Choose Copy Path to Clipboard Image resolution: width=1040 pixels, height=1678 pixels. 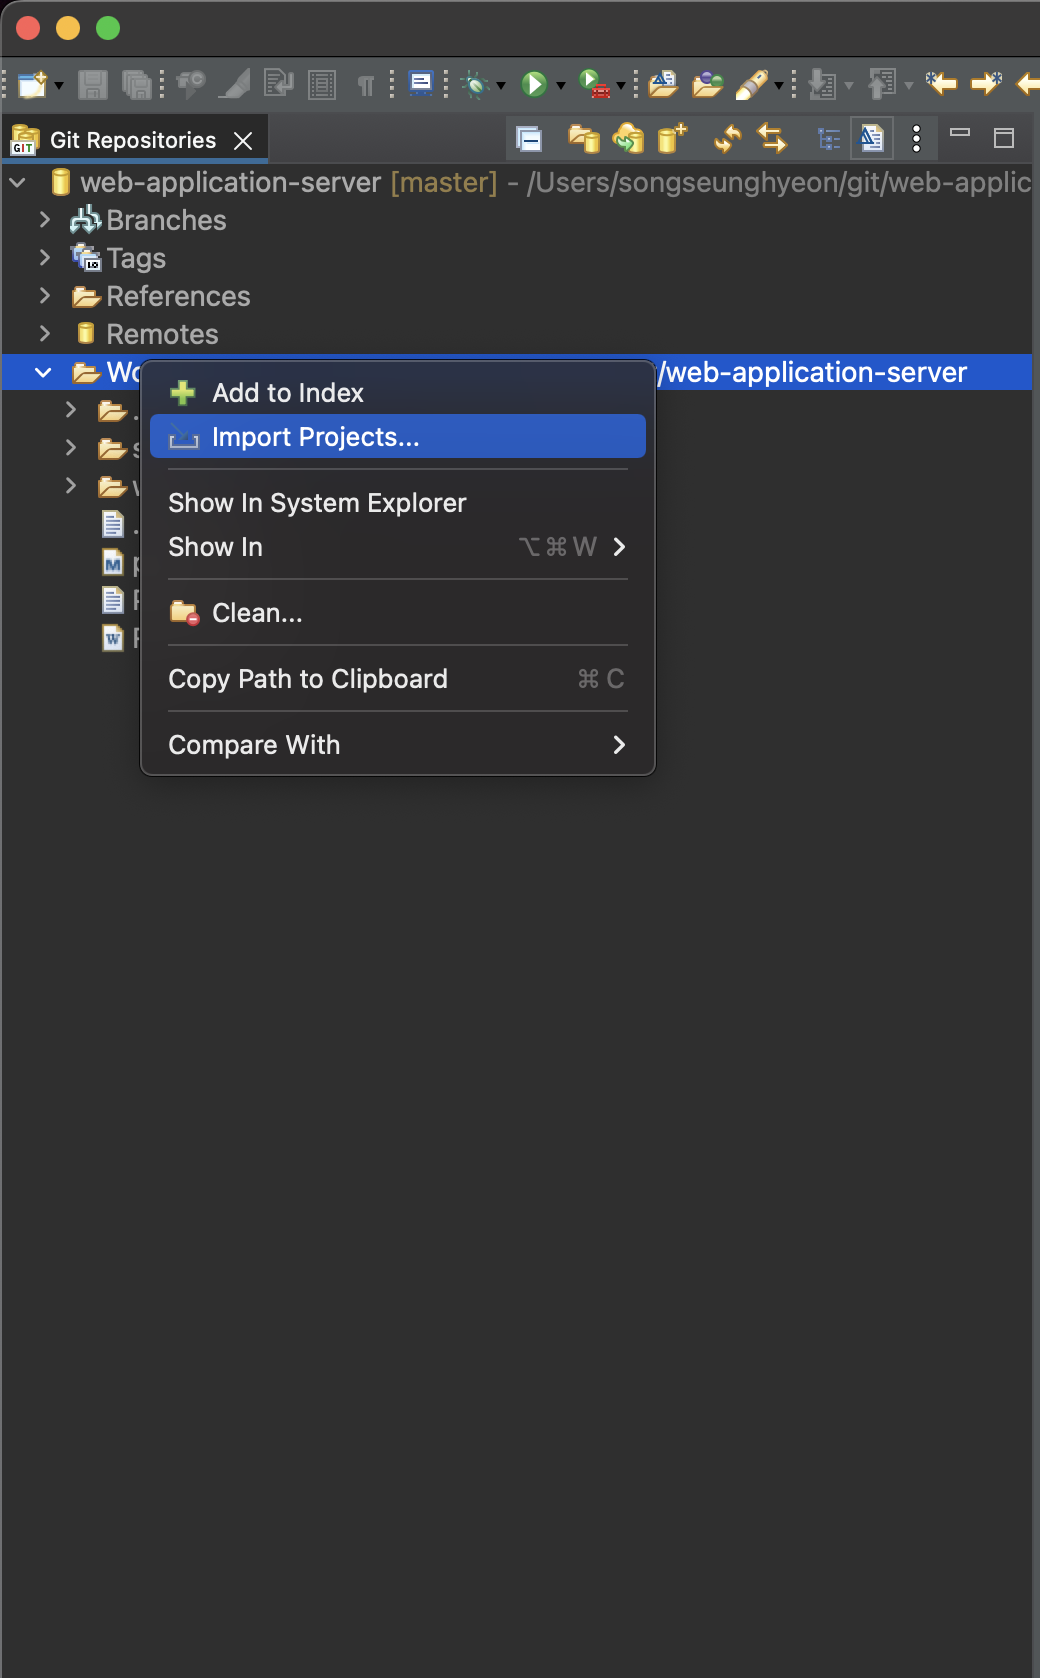pyautogui.click(x=398, y=679)
